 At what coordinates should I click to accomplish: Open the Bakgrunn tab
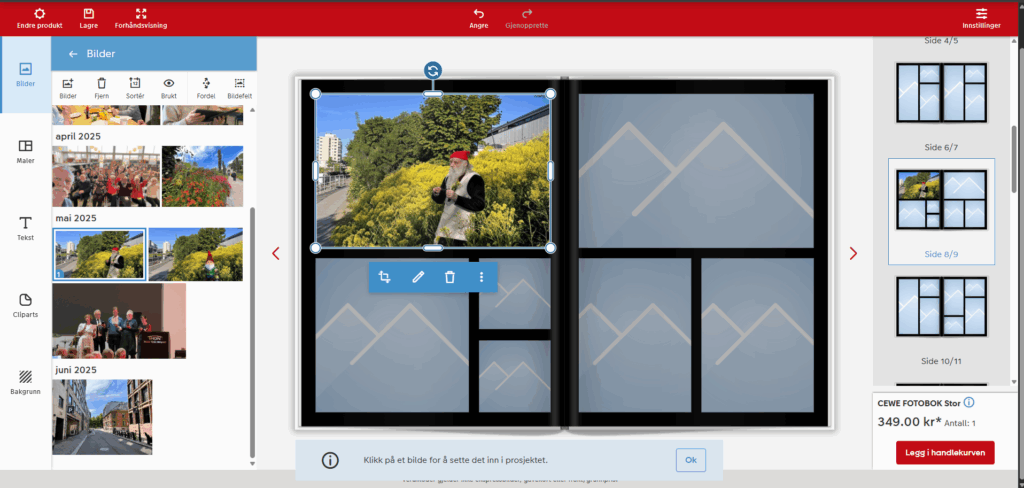(x=26, y=383)
